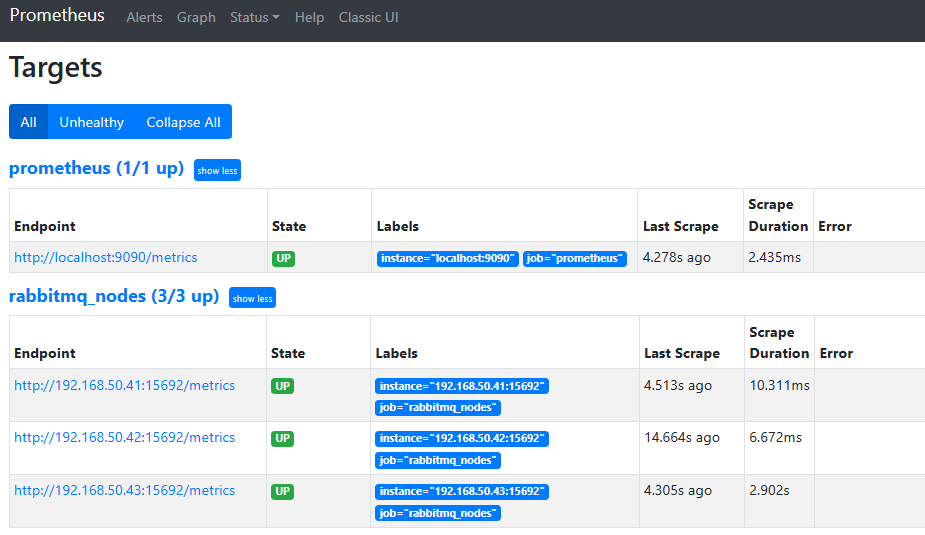The image size is (925, 535).
Task: Click the Targets page heading
Action: (56, 67)
